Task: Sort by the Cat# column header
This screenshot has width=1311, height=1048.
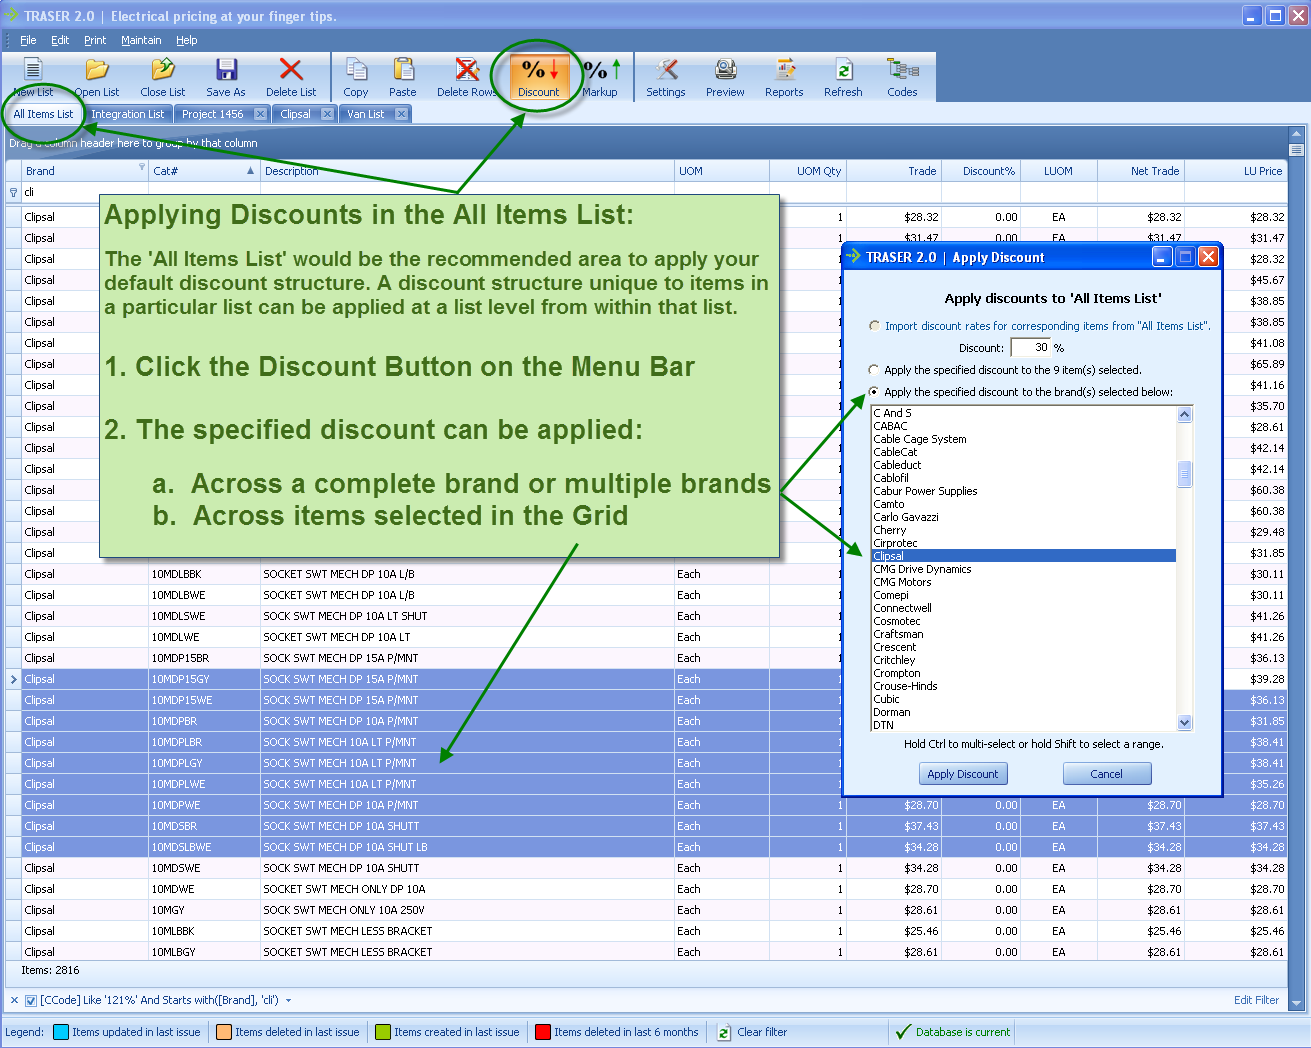Action: tap(203, 171)
